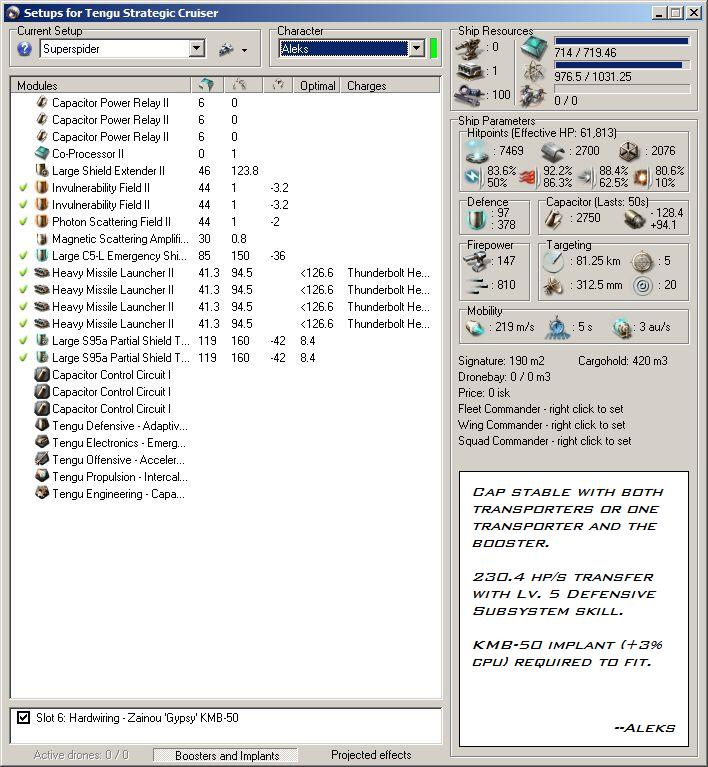Click Fleet Commander right click to set
Viewport: 708px width, 767px height.
coord(540,409)
